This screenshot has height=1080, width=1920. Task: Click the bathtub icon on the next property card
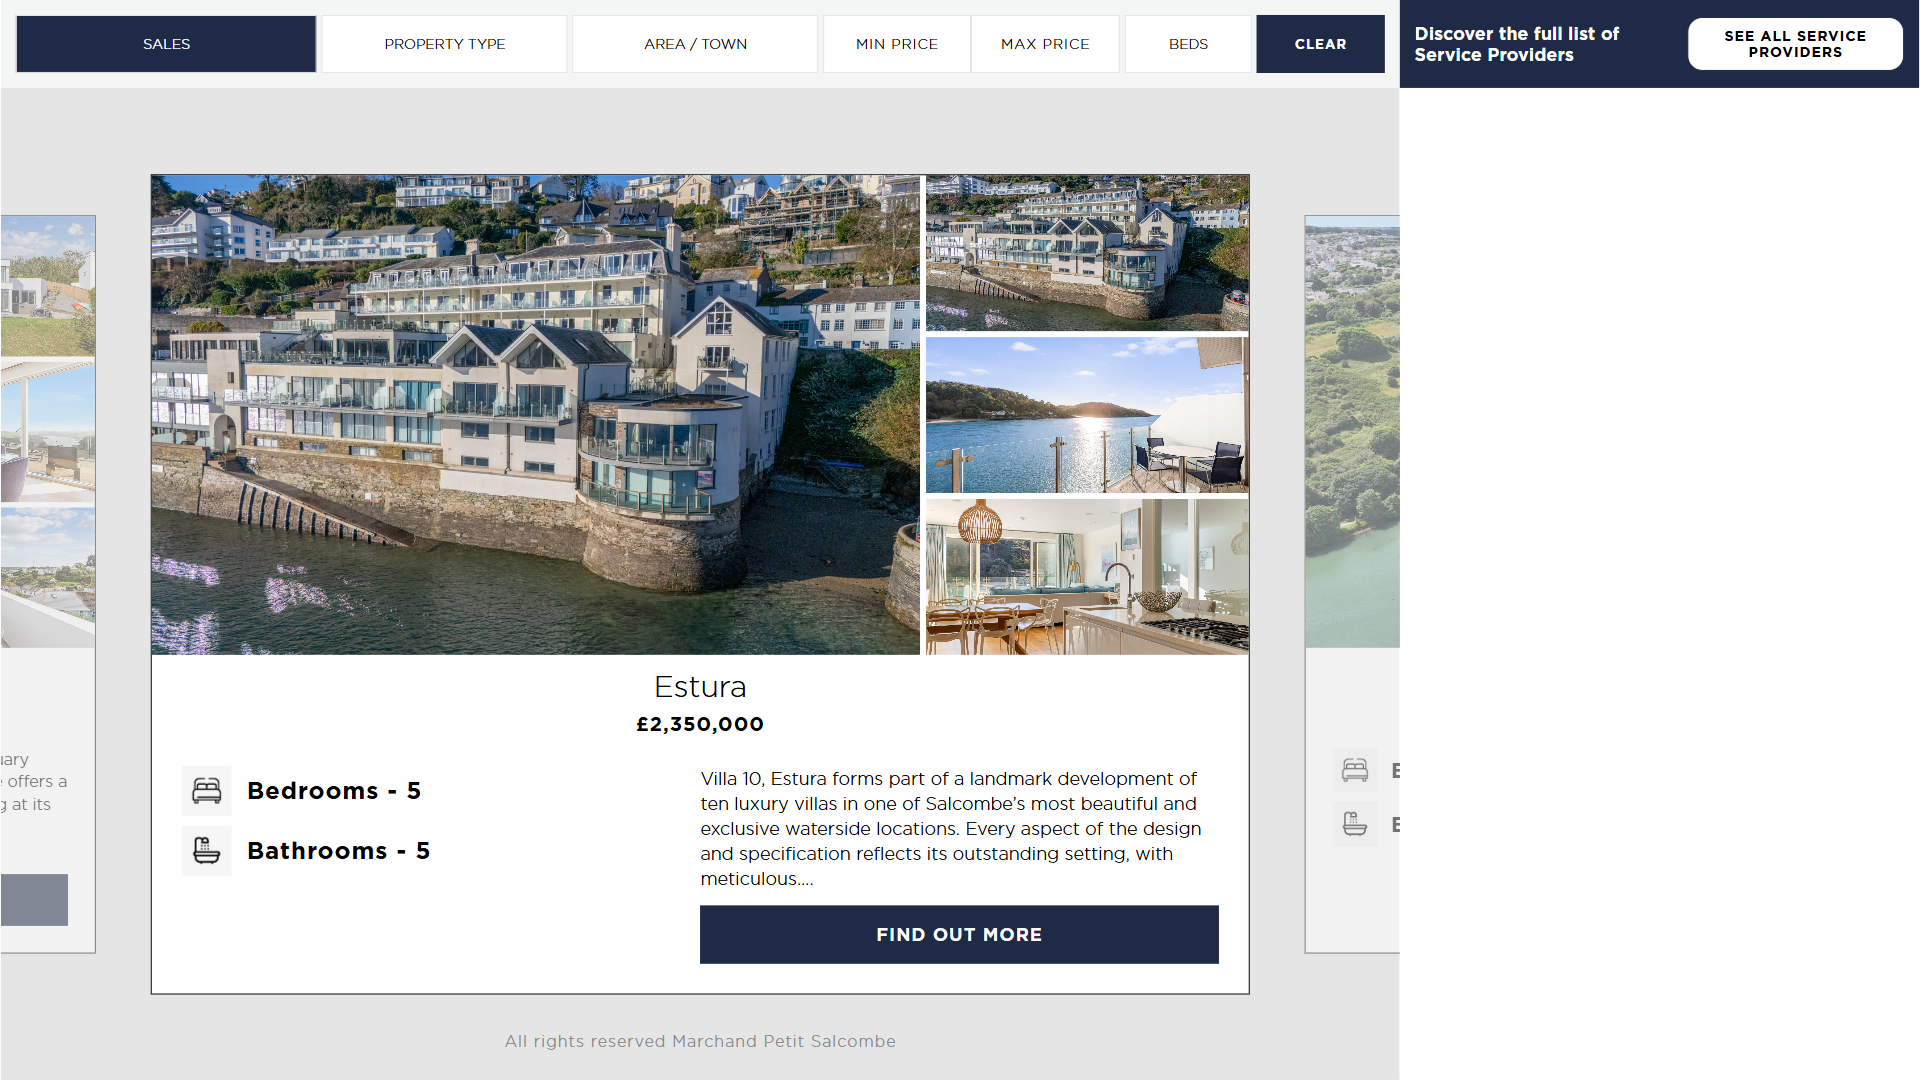pos(1355,824)
